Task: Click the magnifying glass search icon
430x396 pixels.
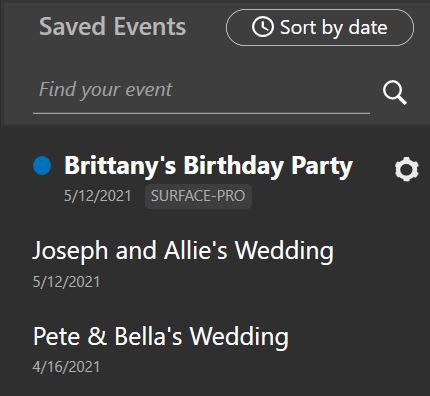Action: click(395, 92)
